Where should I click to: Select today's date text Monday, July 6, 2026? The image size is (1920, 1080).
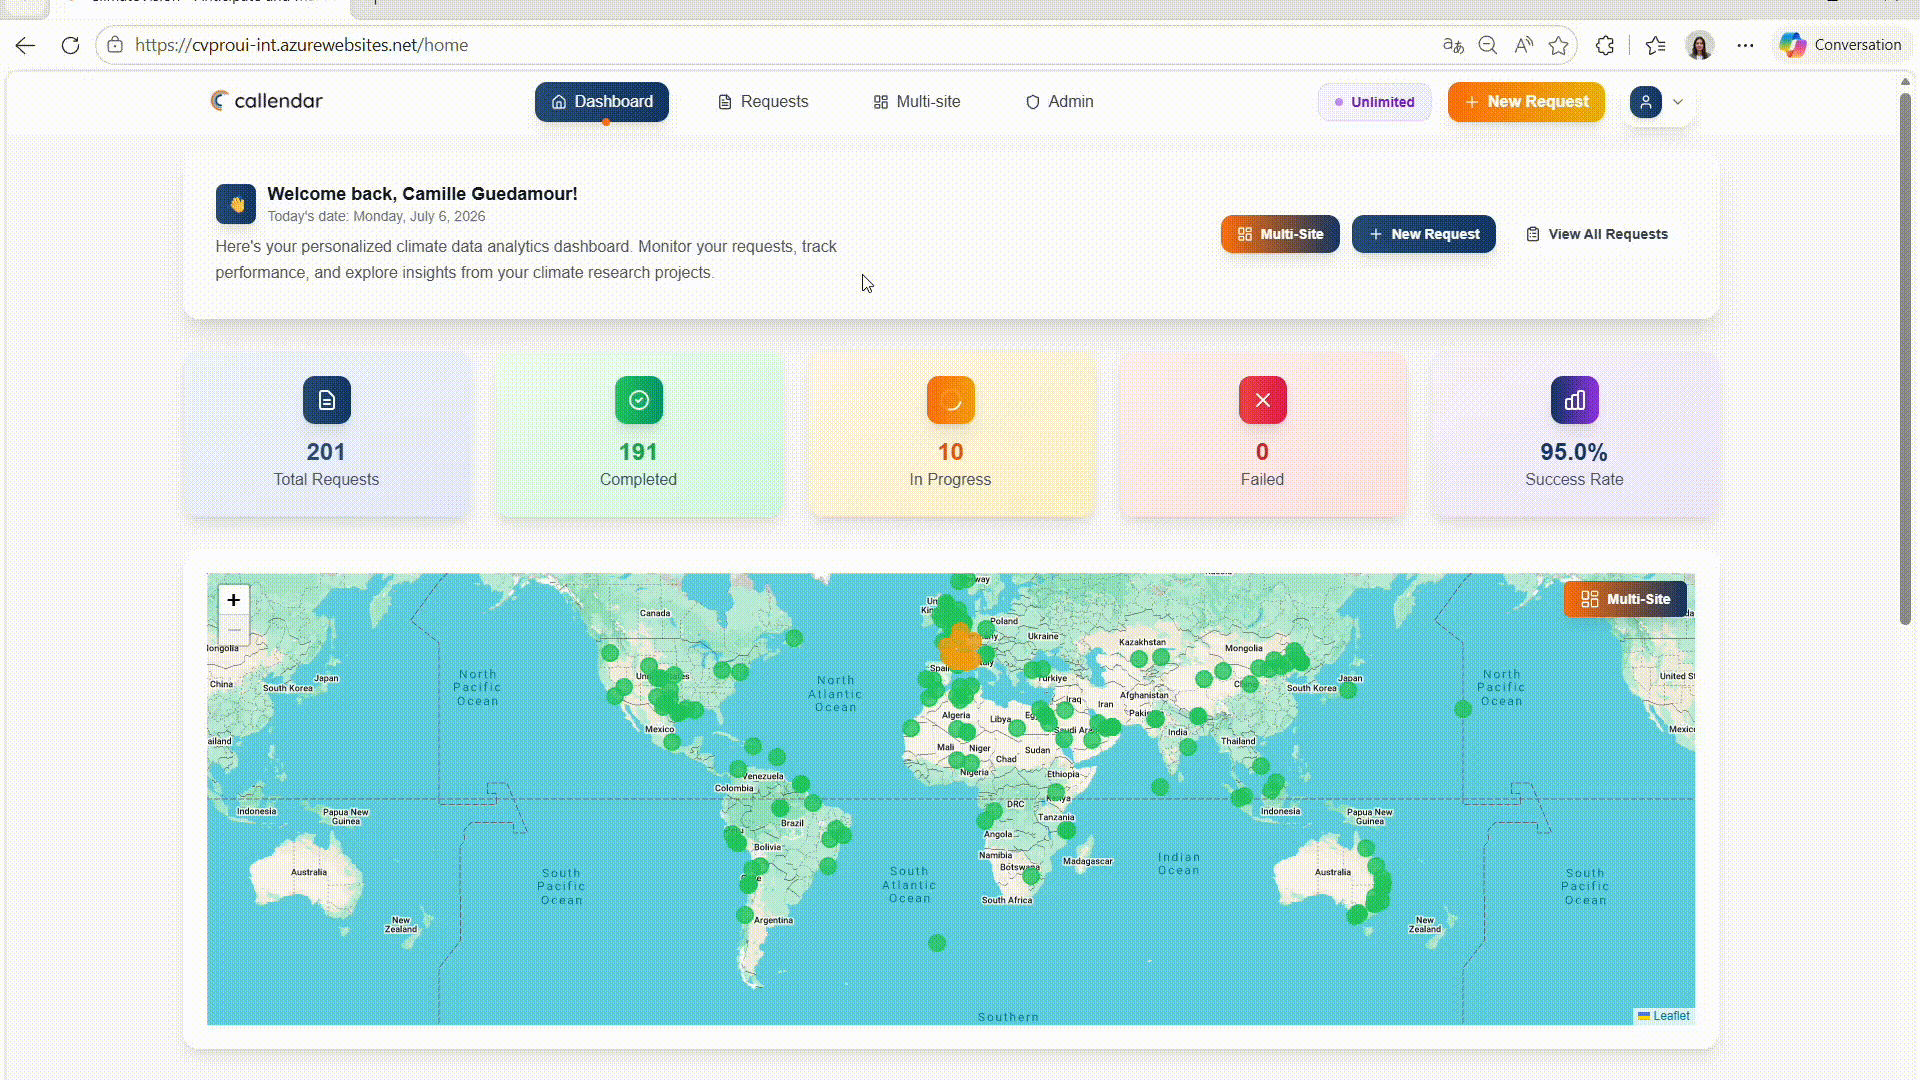point(418,216)
